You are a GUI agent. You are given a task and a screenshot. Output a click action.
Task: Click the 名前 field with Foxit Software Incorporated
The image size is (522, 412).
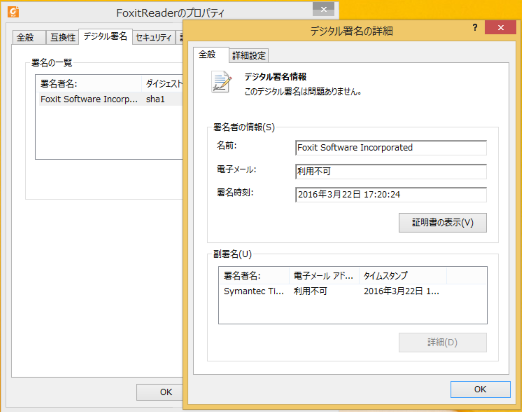(391, 148)
